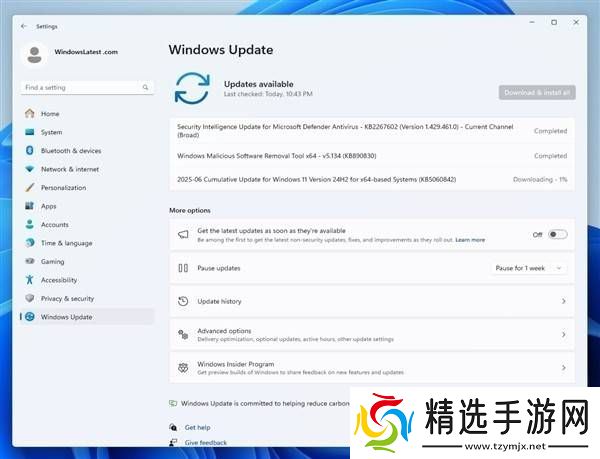Expand Advanced options with its chevron
This screenshot has width=600, height=459.
tap(563, 334)
